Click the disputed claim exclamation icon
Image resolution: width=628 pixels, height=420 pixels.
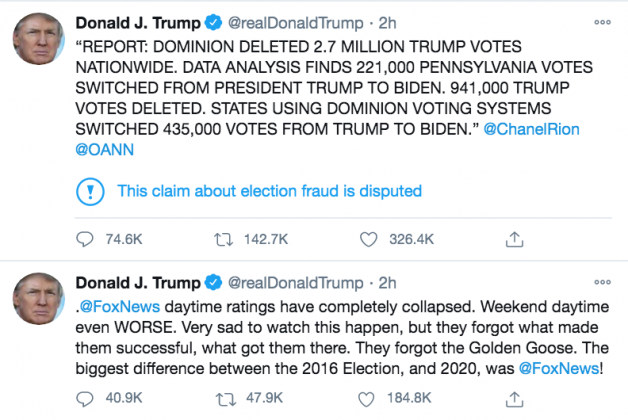(90, 191)
